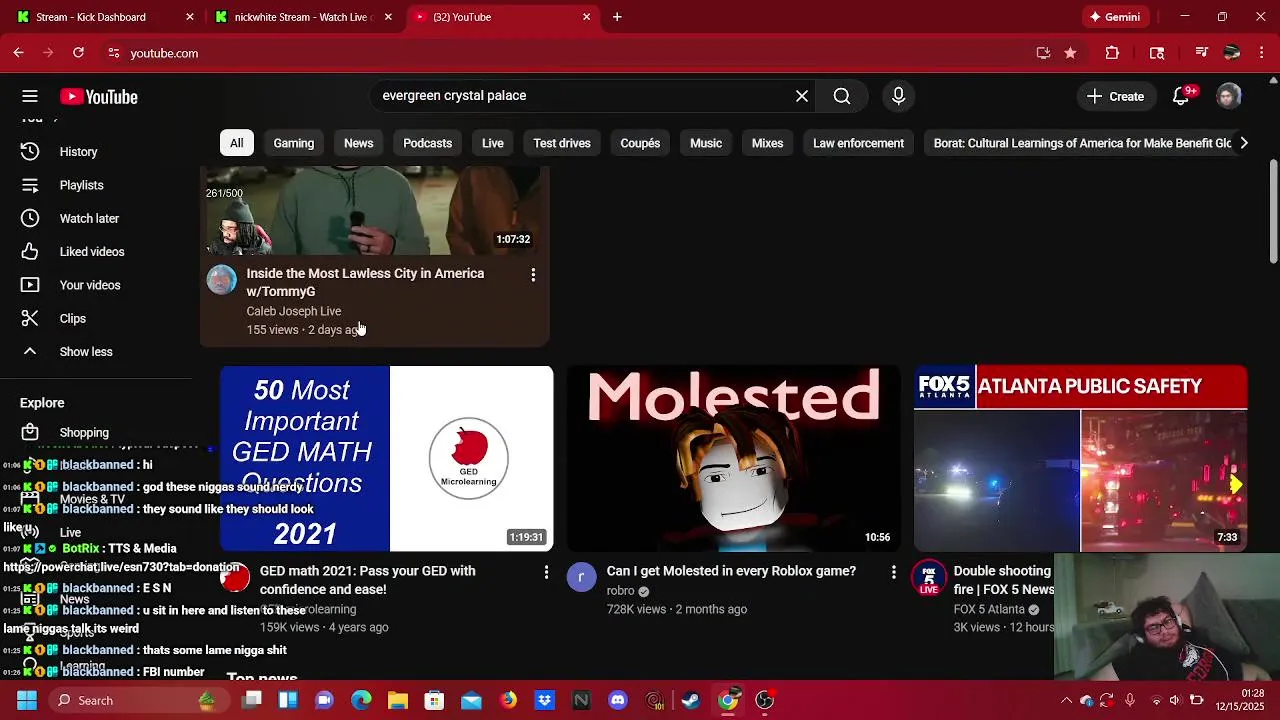This screenshot has width=1280, height=720.
Task: Click the Caleb Joseph Live channel avatar
Action: tap(222, 280)
